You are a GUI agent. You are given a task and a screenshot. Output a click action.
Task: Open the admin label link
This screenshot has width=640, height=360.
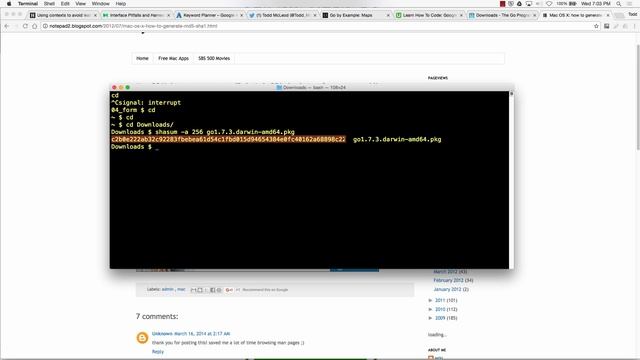(168, 289)
